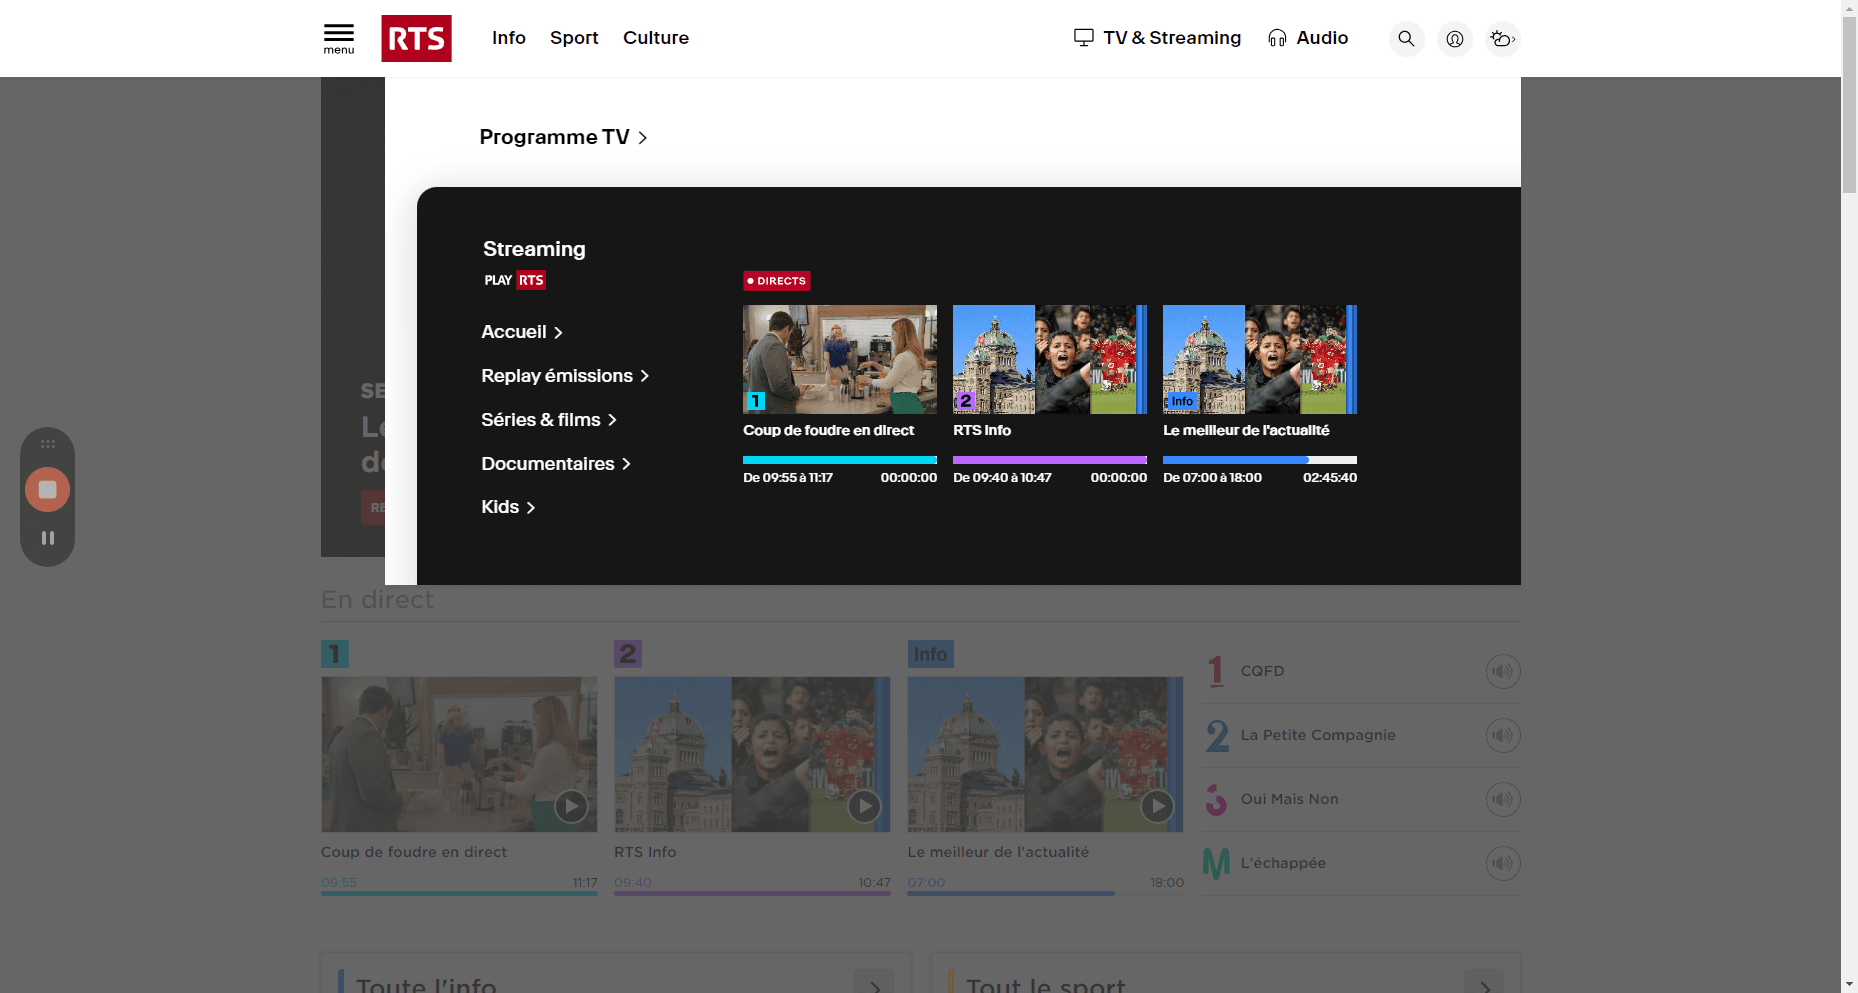Open Coup de foudre thumbnail in Directs panel
Image resolution: width=1858 pixels, height=993 pixels.
click(x=840, y=359)
